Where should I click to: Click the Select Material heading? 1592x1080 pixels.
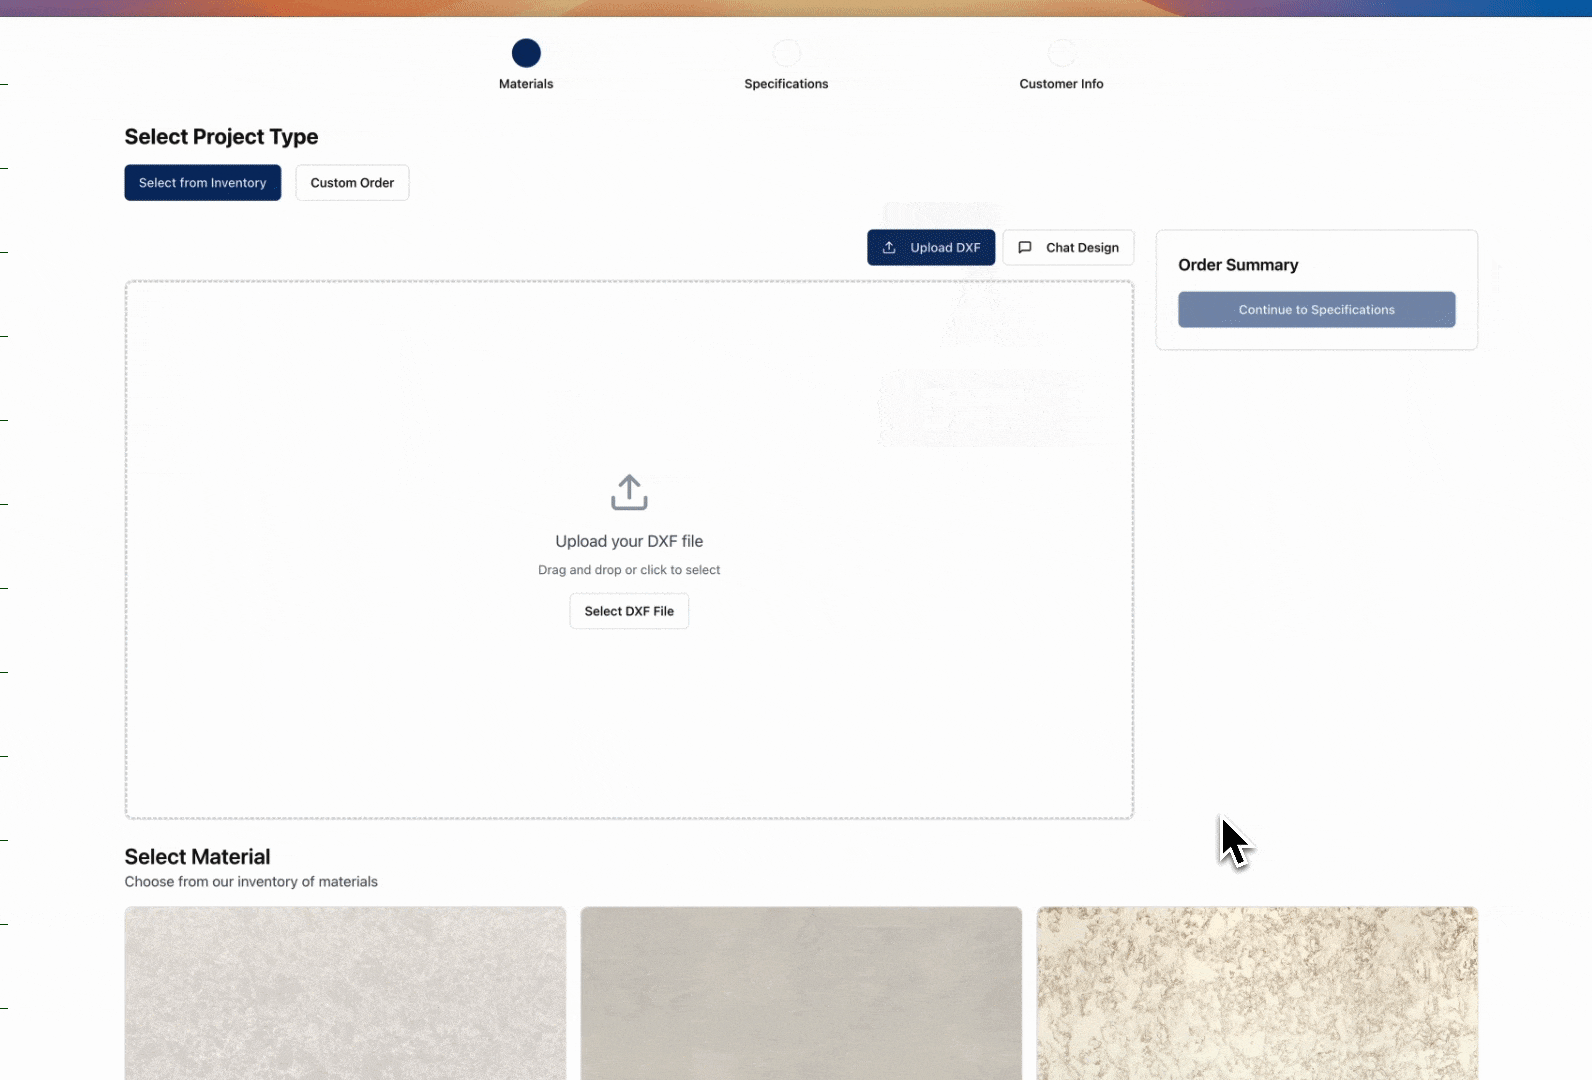[x=197, y=857]
